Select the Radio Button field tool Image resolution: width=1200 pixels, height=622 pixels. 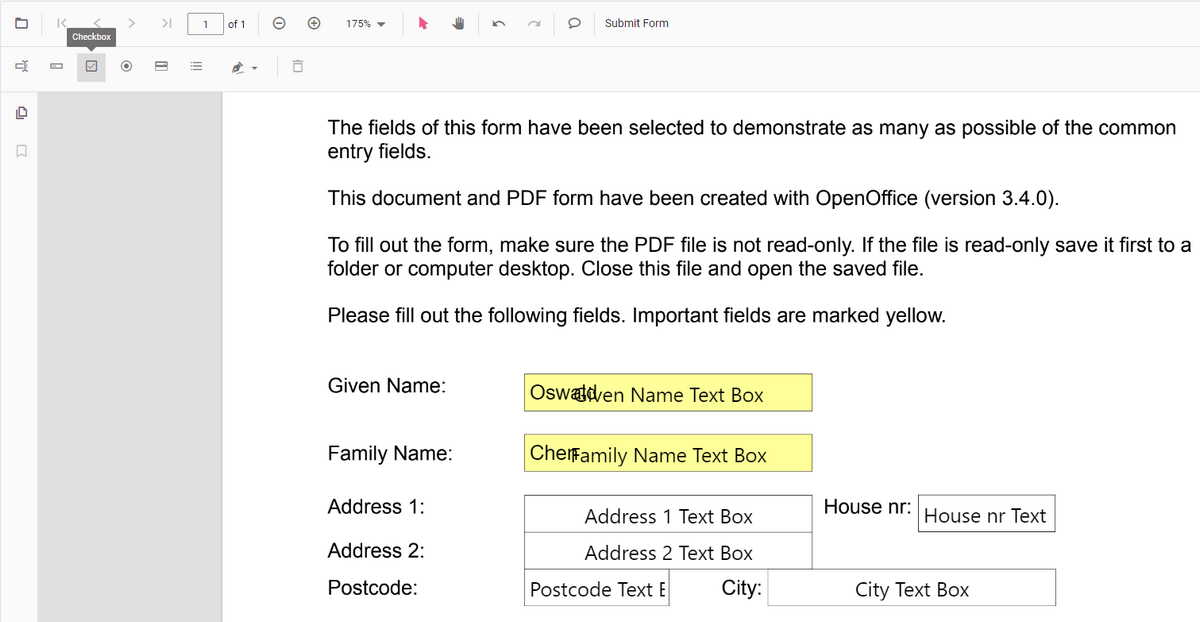(x=126, y=66)
